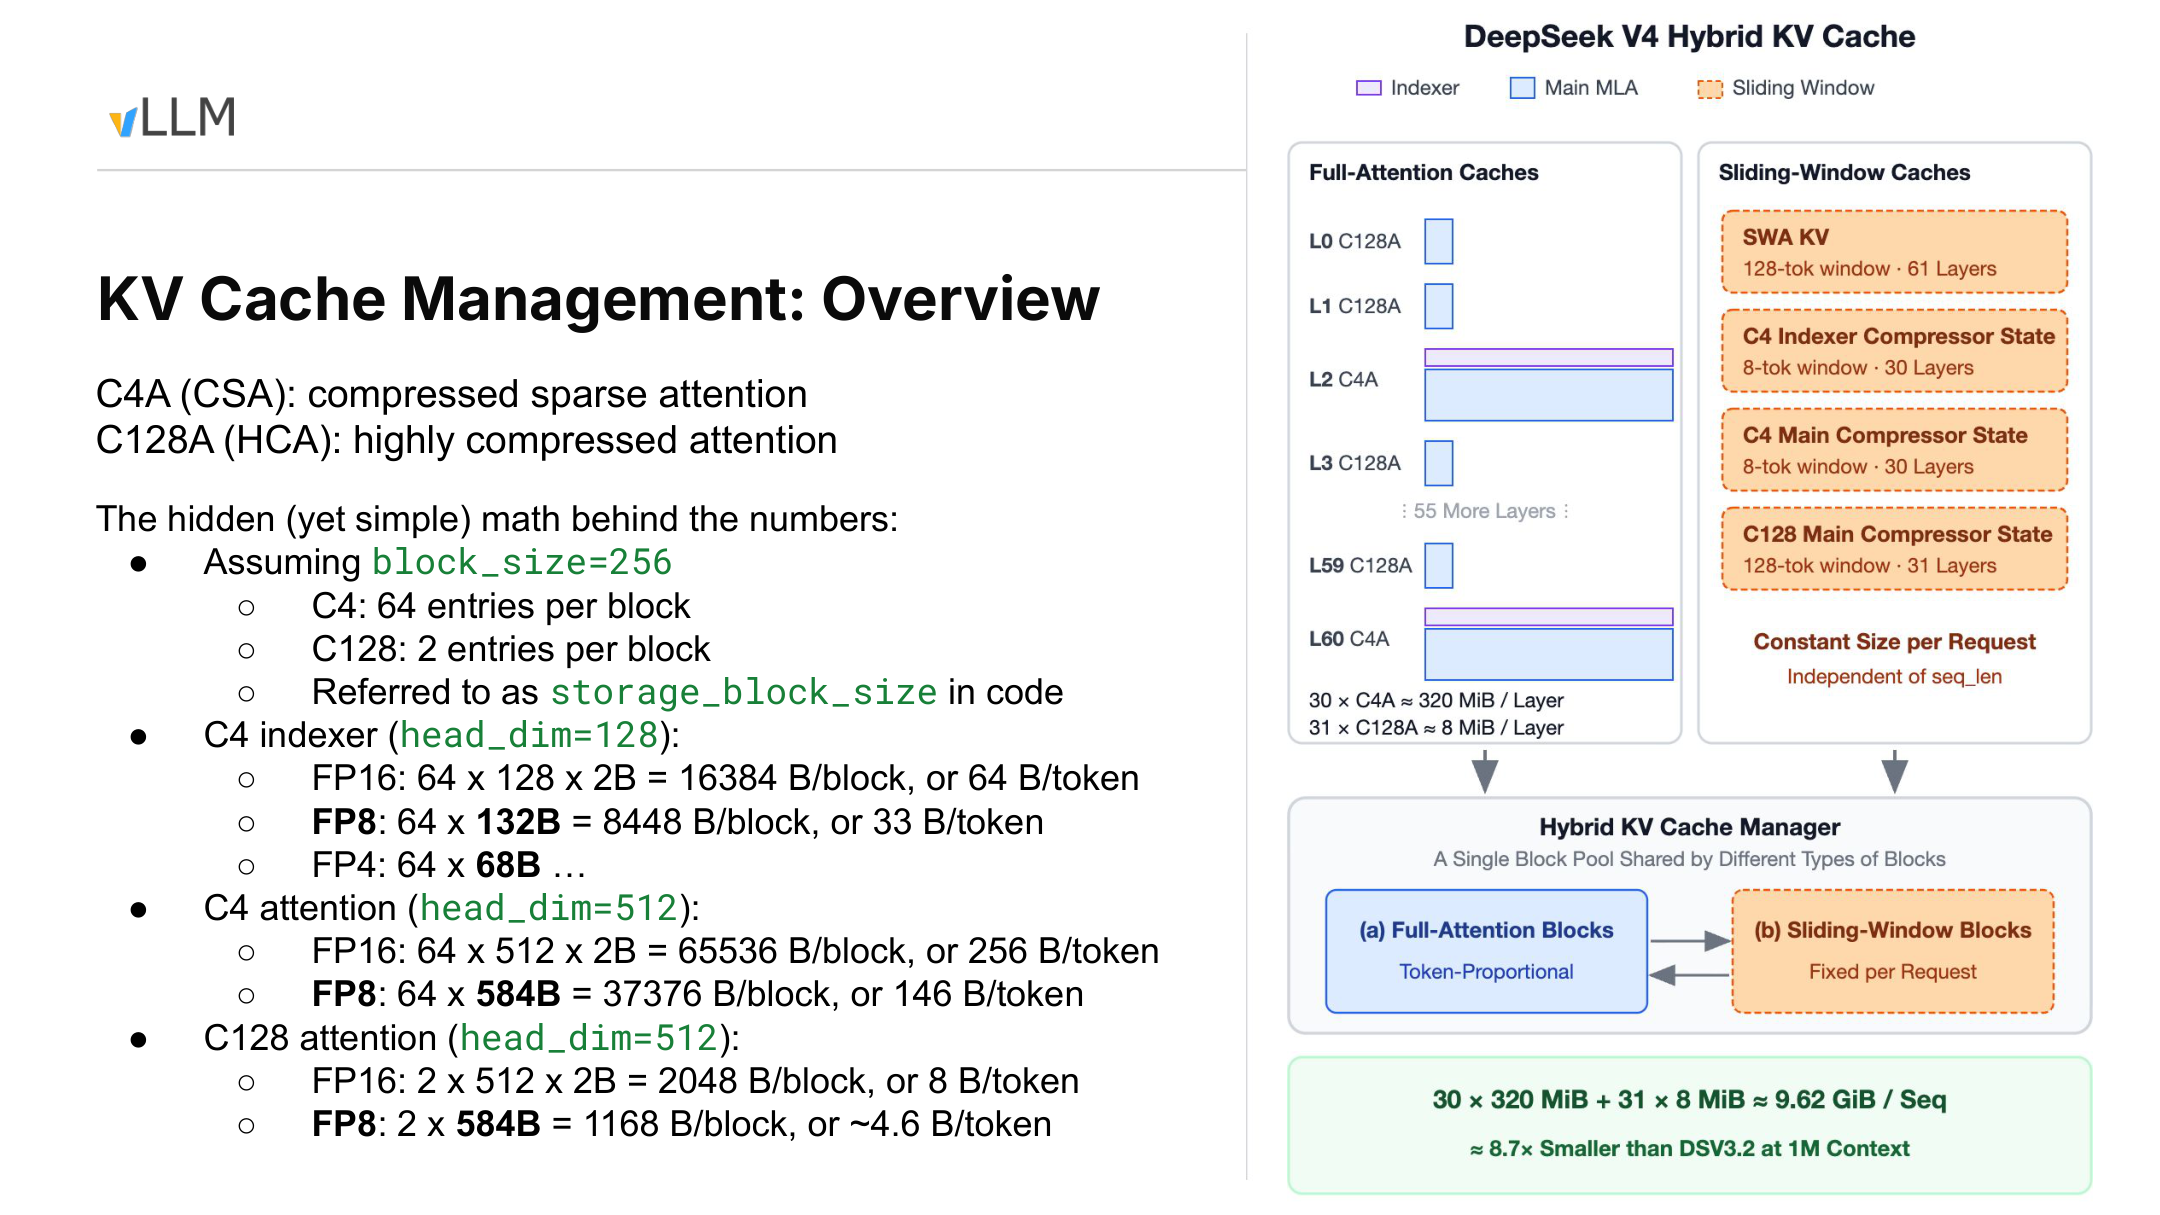Image resolution: width=2160 pixels, height=1215 pixels.
Task: Click the head_dim=128 code text
Action: click(528, 735)
